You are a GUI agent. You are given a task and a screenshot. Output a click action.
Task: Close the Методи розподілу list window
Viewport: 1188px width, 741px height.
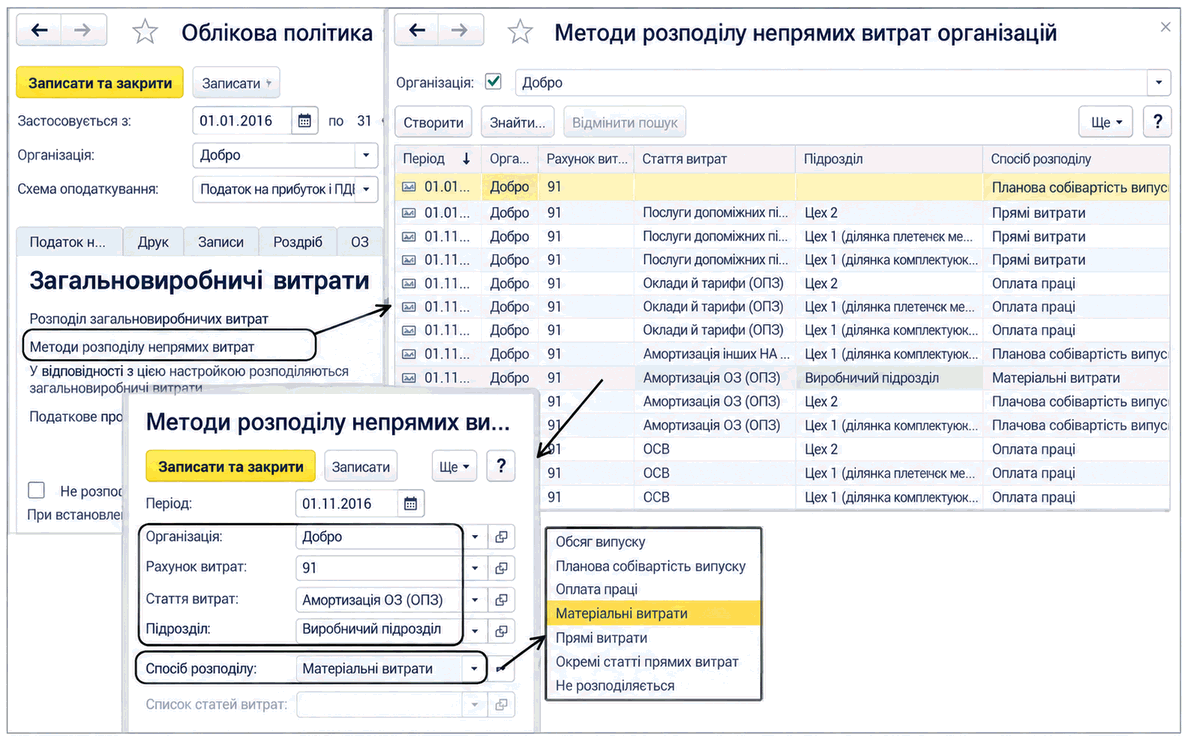(1165, 27)
